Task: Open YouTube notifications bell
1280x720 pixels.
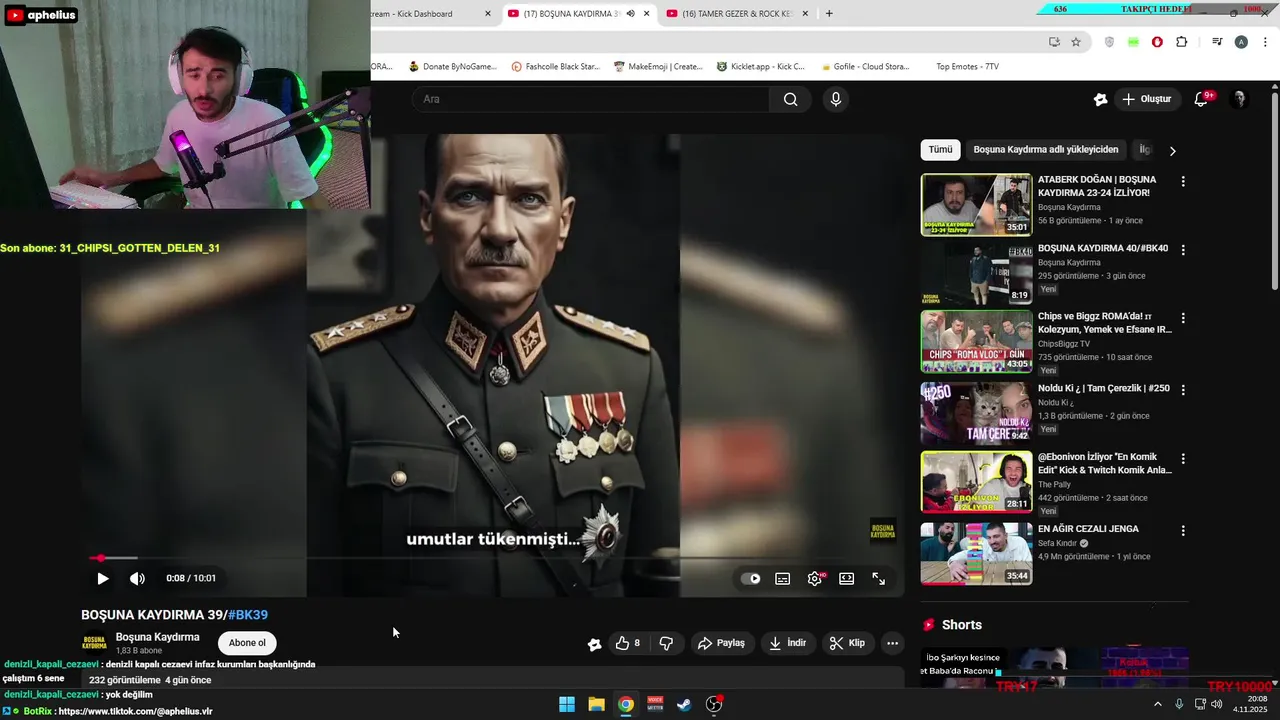Action: (1202, 99)
